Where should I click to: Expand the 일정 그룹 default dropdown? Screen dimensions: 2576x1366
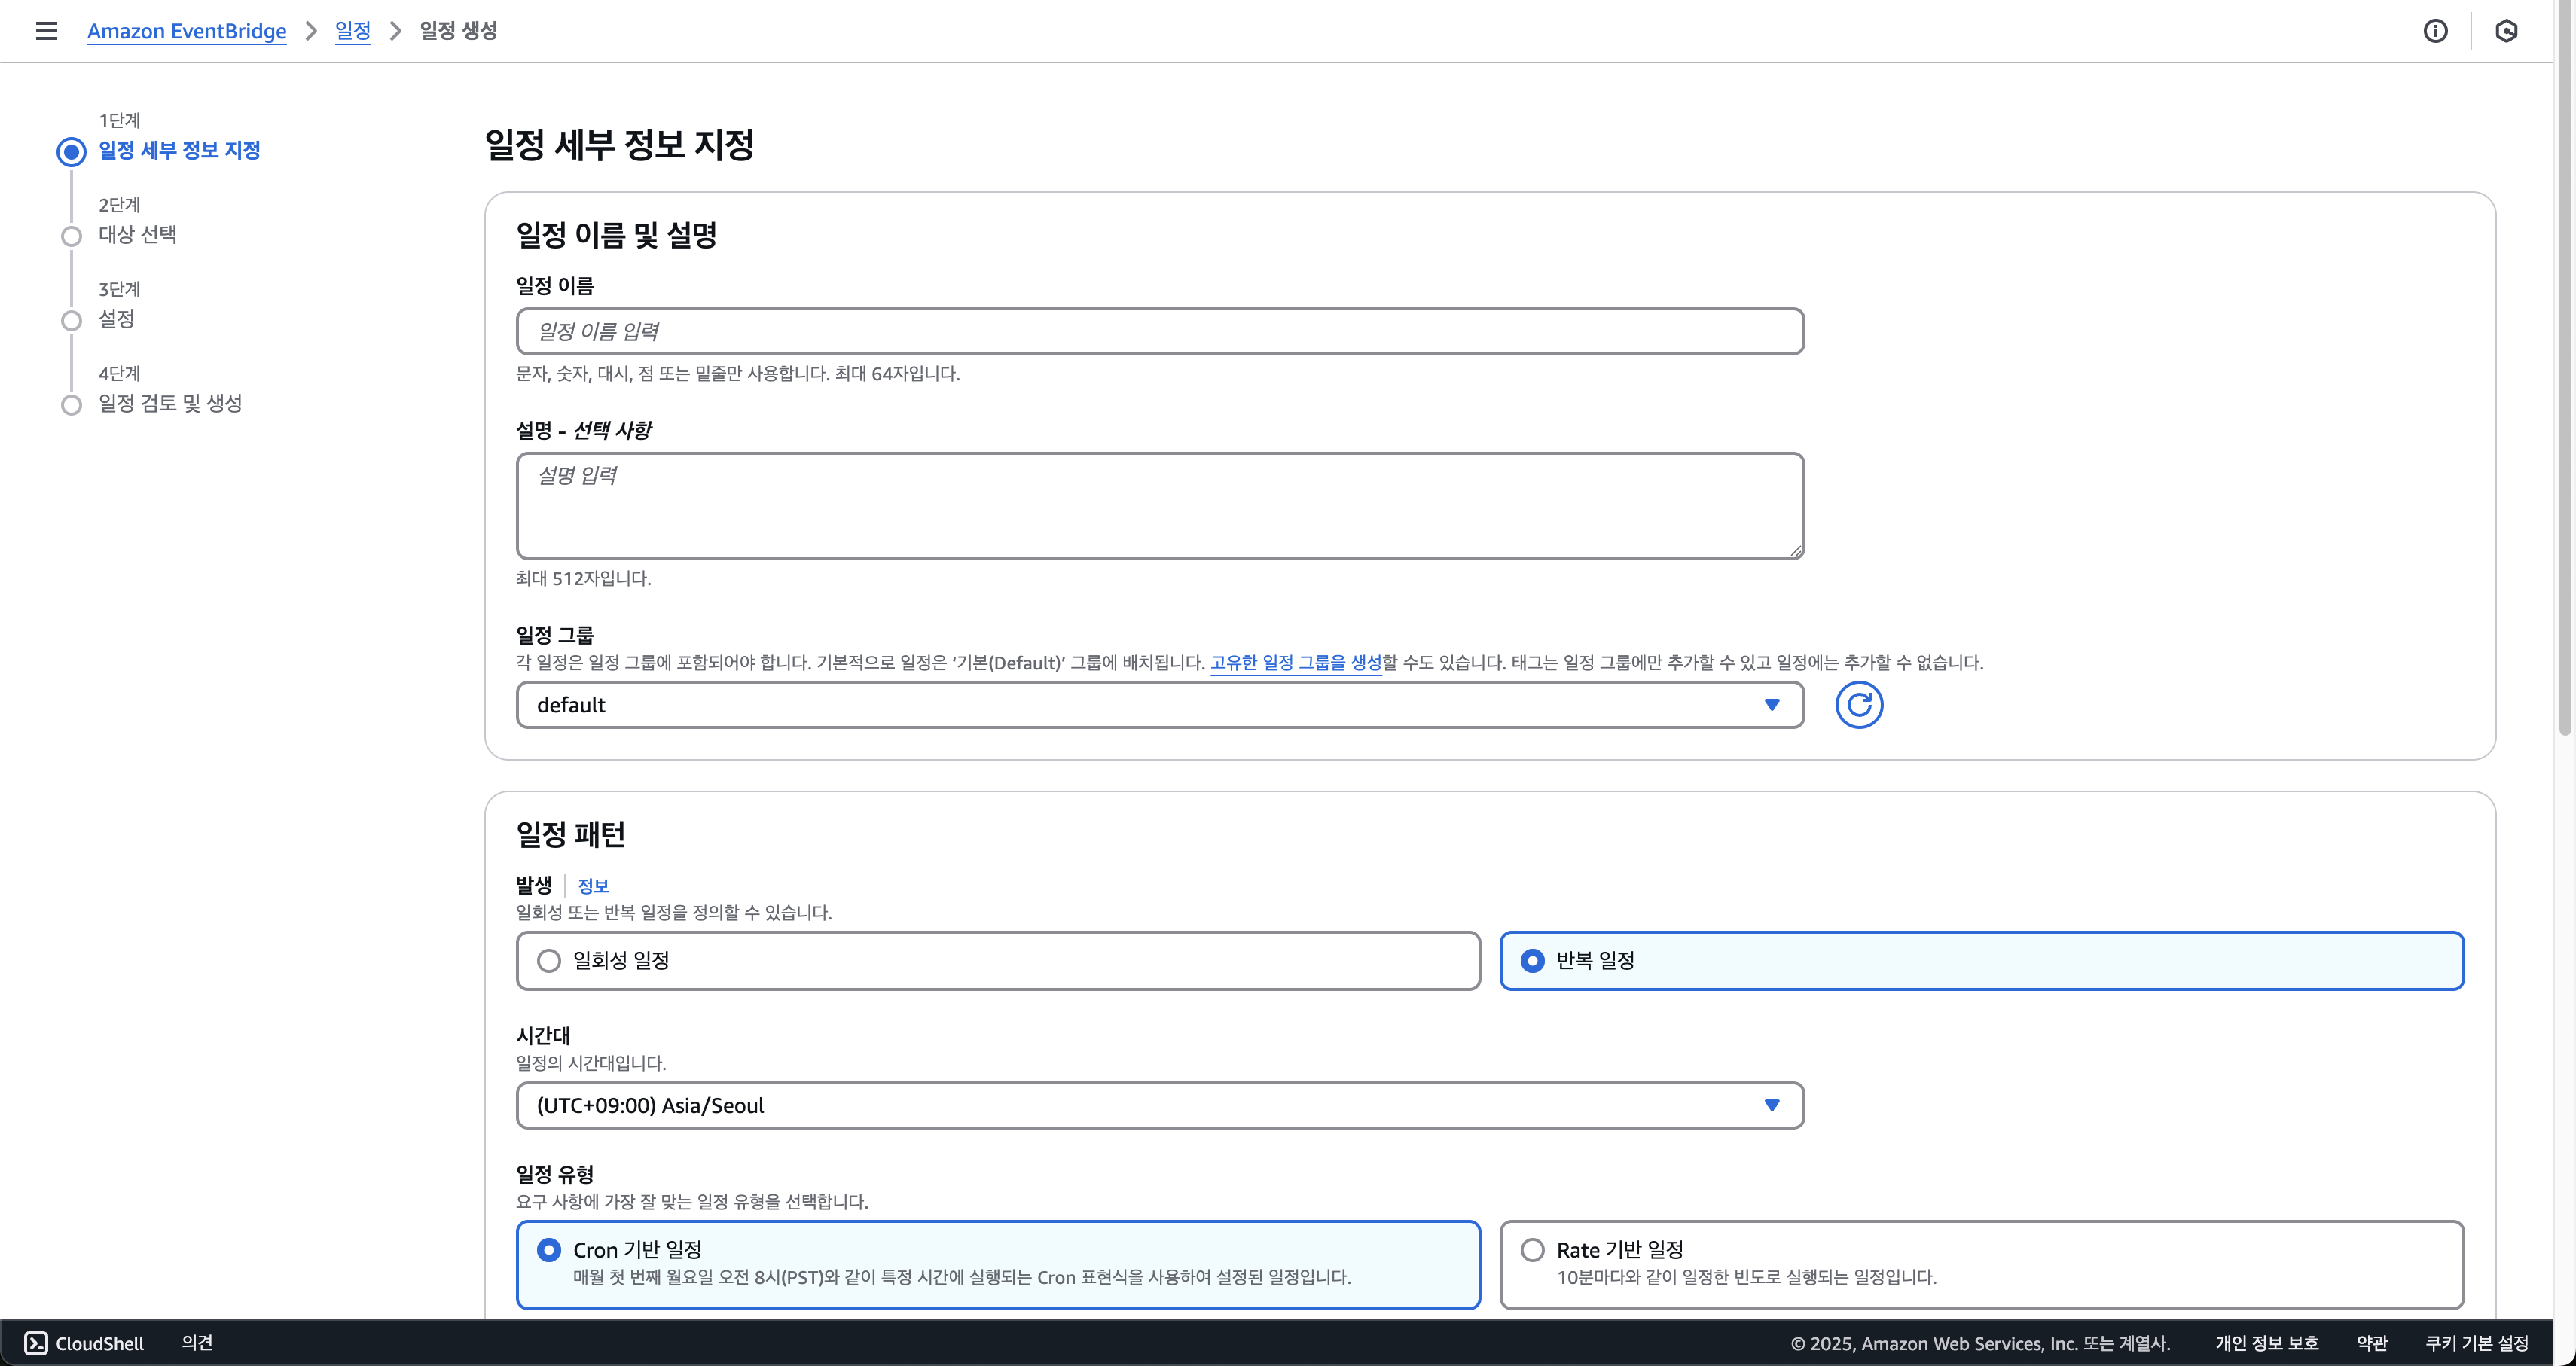coord(1159,705)
